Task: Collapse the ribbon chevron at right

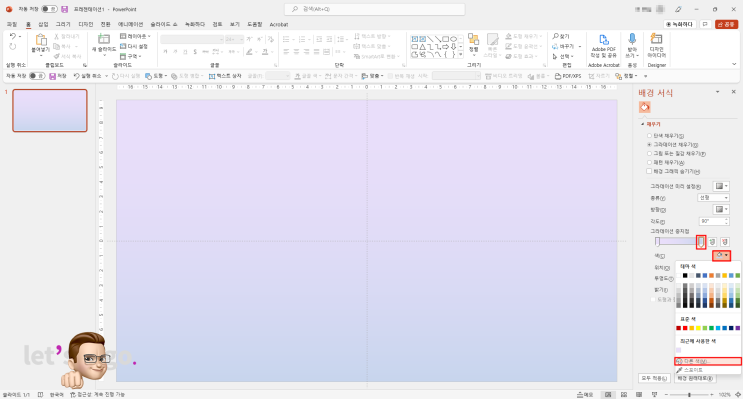Action: pyautogui.click(x=734, y=64)
